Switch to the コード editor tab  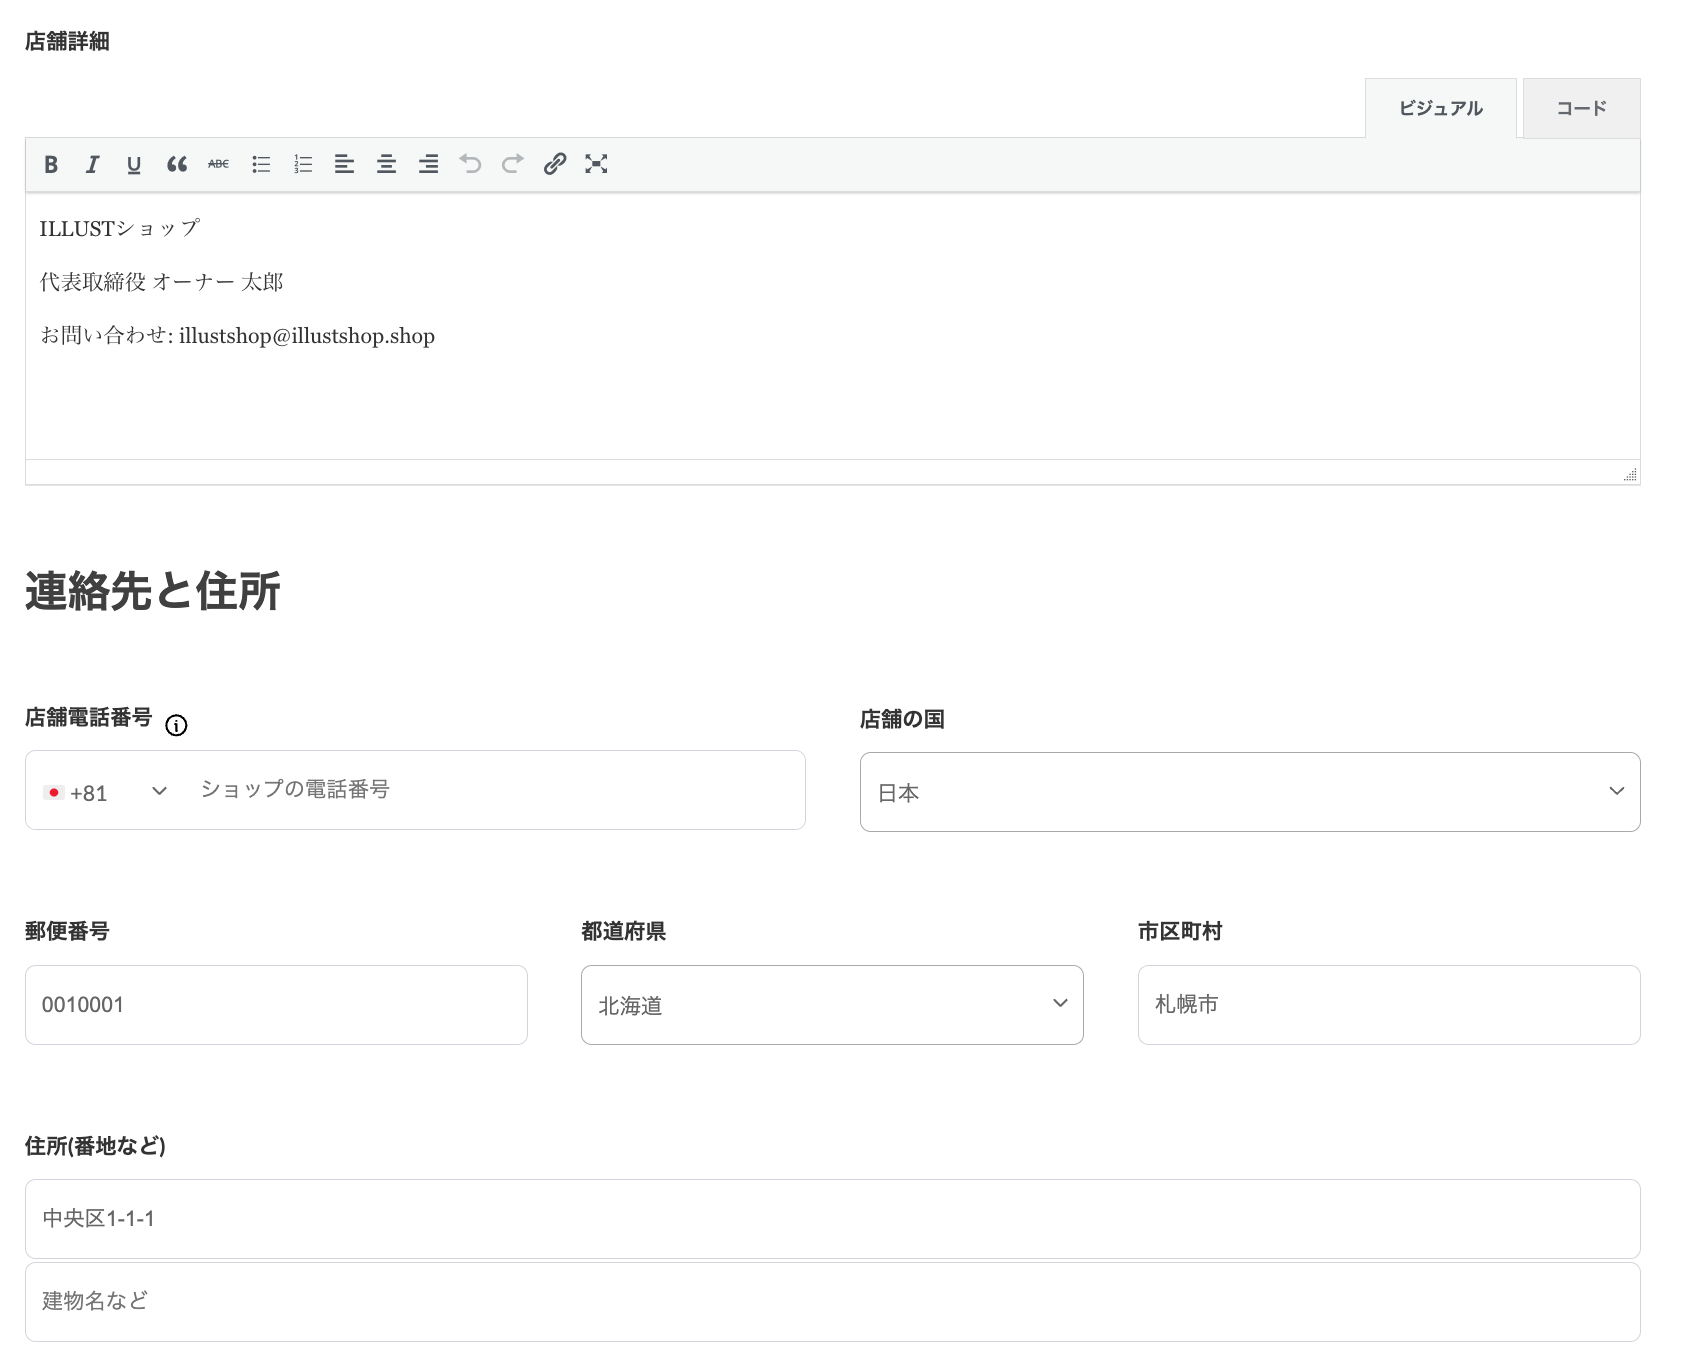tap(1581, 109)
